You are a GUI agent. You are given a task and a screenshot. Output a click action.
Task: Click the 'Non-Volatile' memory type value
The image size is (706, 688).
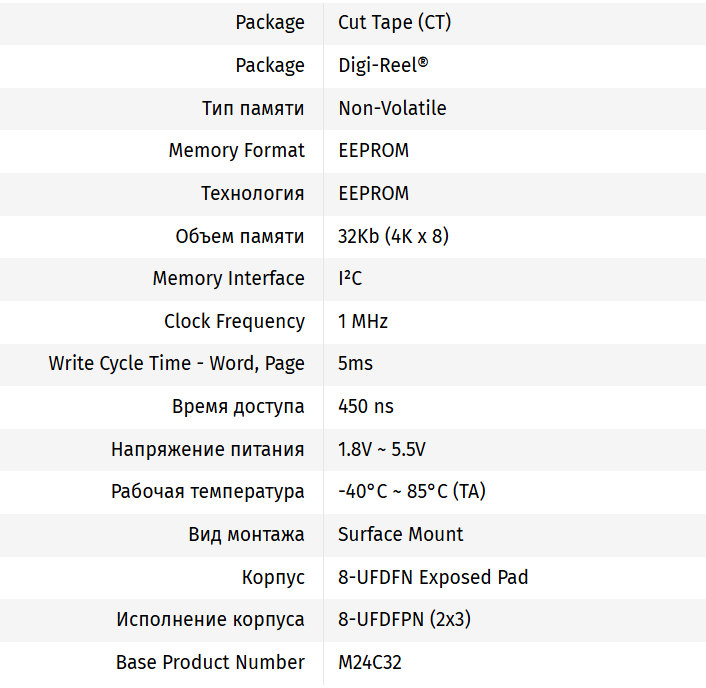(392, 108)
